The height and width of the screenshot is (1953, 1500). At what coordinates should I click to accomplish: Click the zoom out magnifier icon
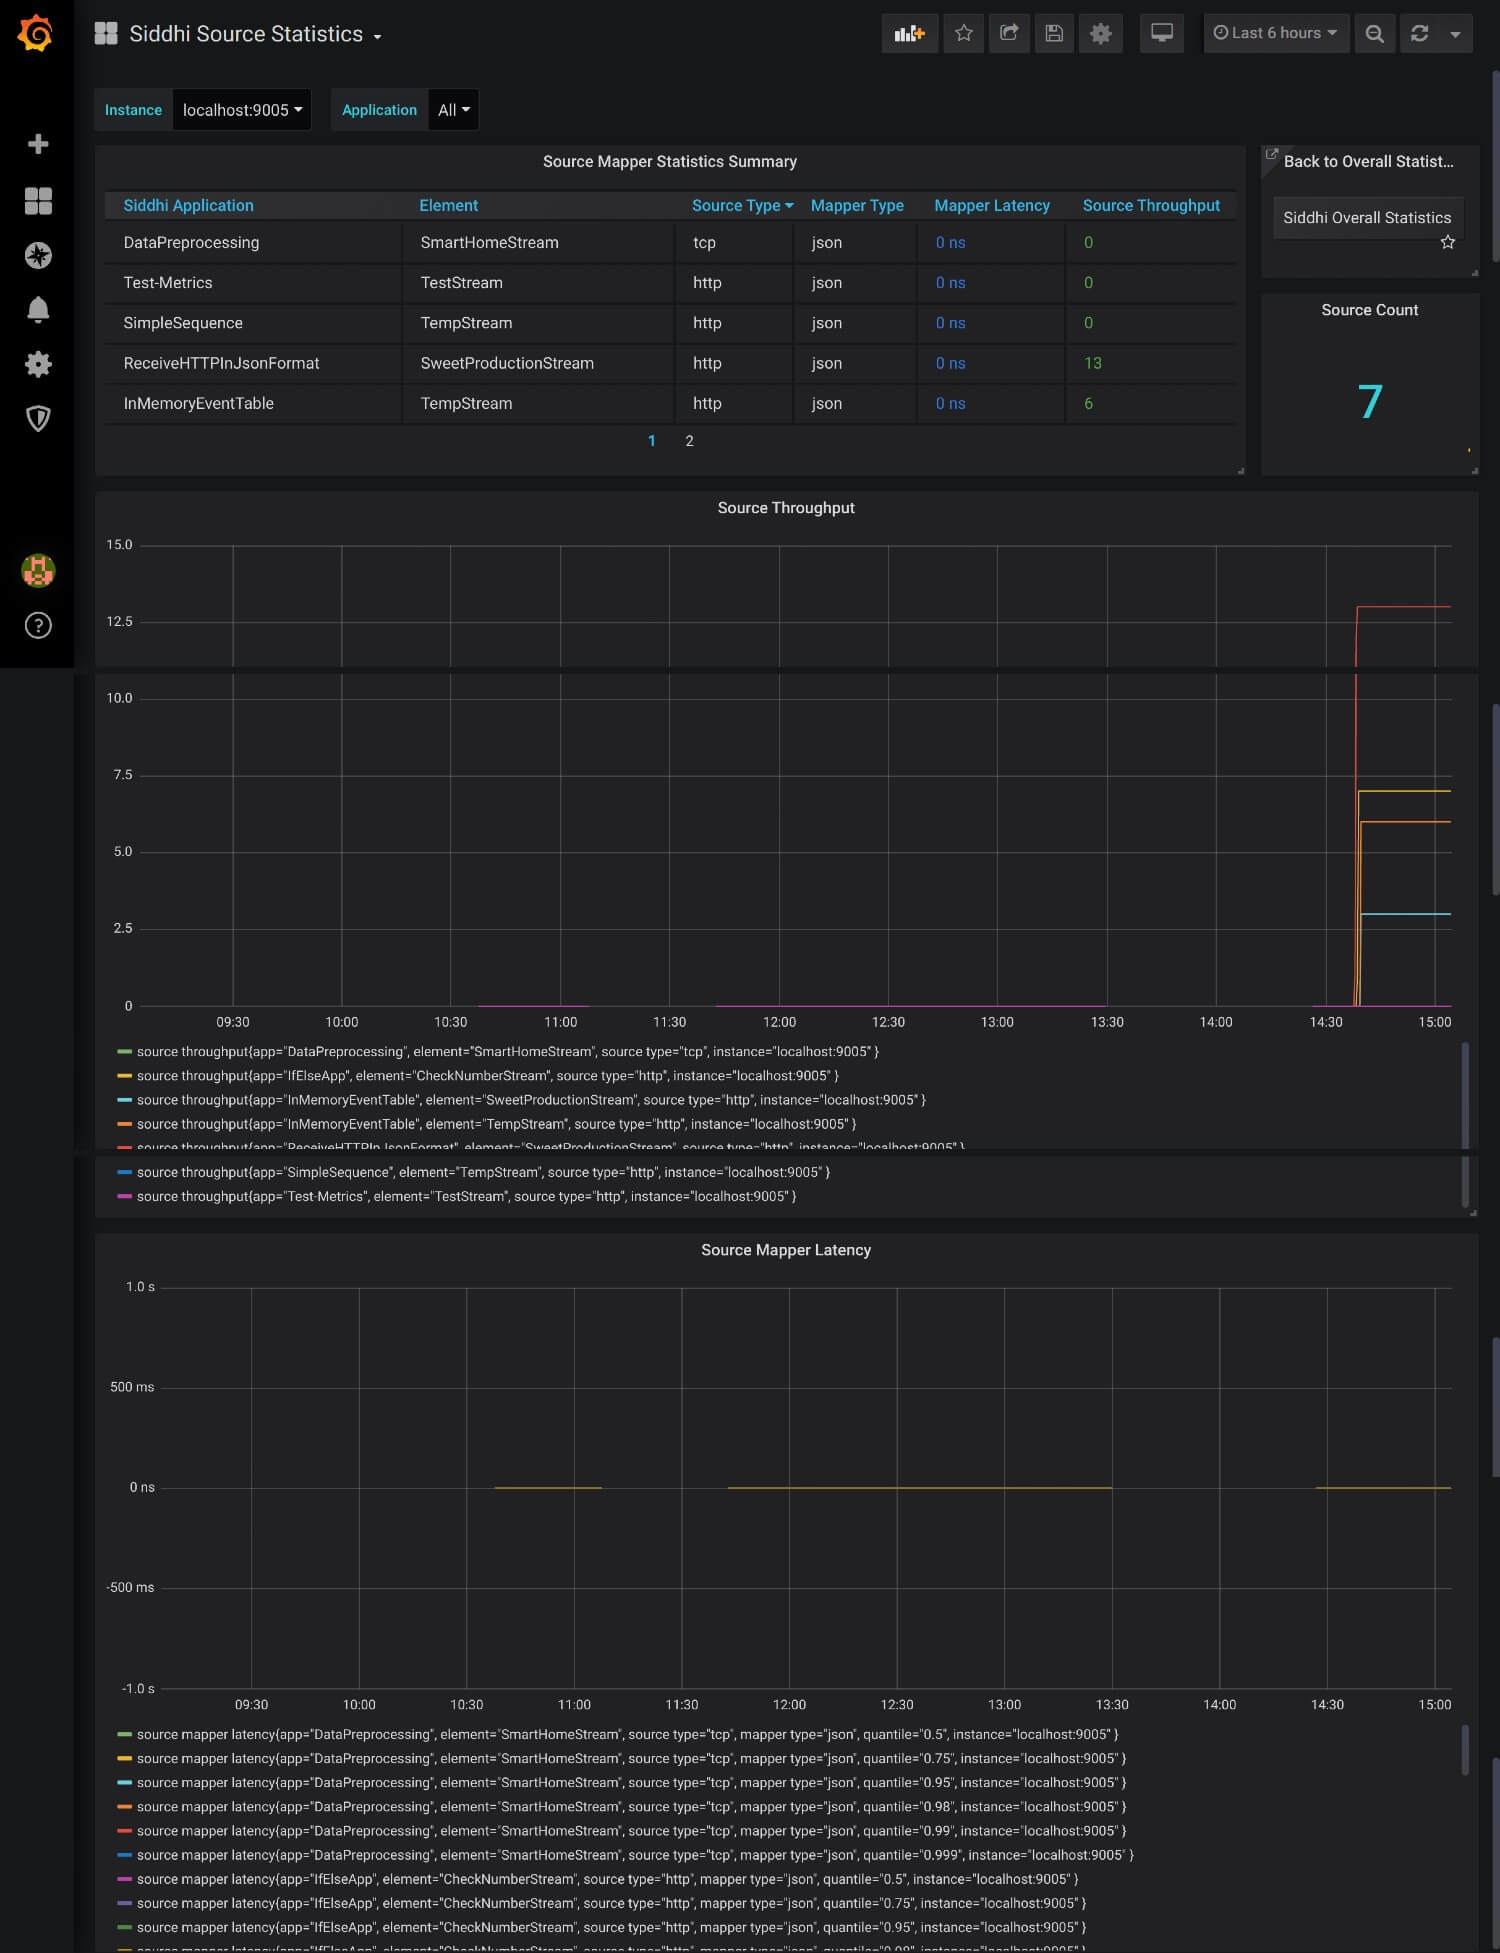(x=1375, y=33)
